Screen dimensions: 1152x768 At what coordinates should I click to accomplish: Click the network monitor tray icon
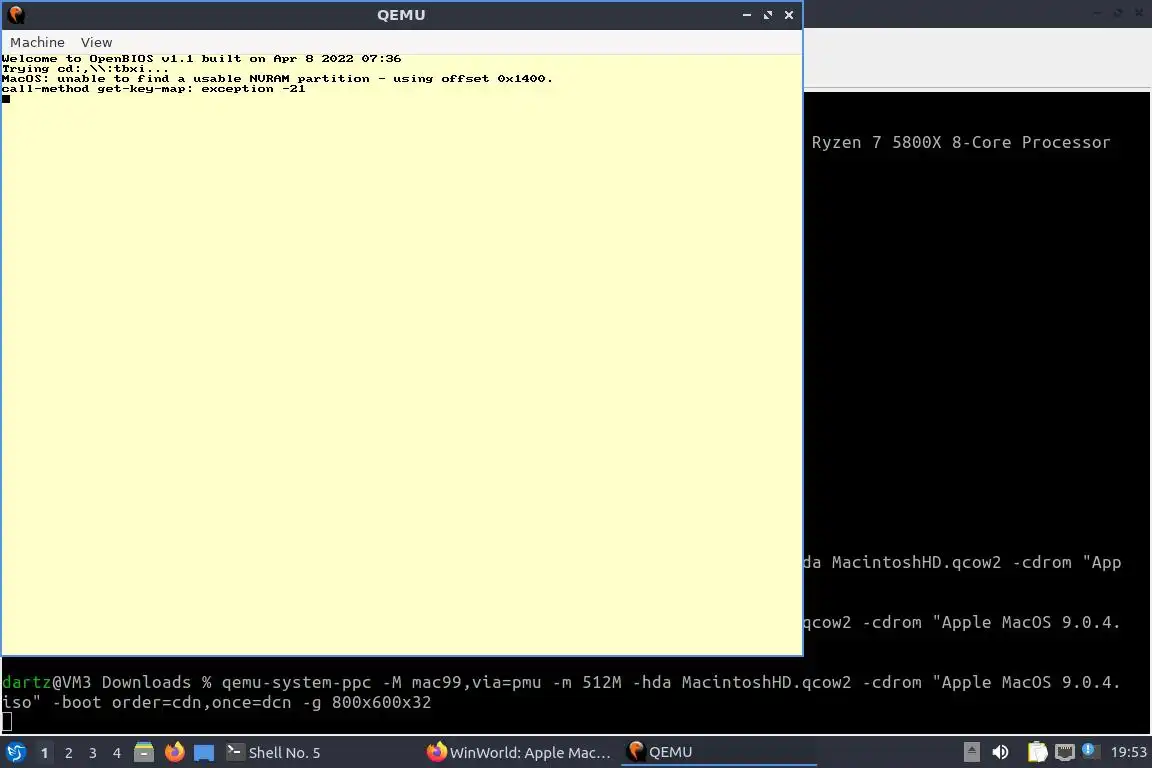point(1065,753)
